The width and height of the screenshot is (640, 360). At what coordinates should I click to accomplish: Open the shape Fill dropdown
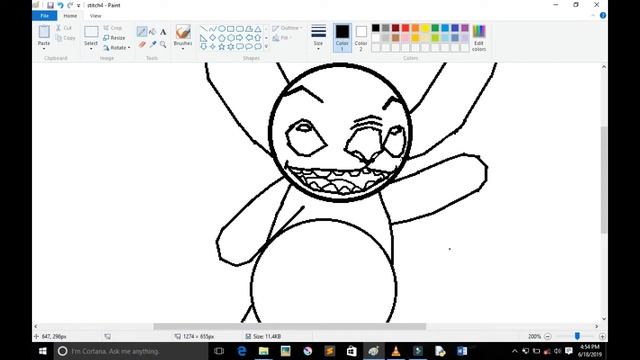coord(282,38)
